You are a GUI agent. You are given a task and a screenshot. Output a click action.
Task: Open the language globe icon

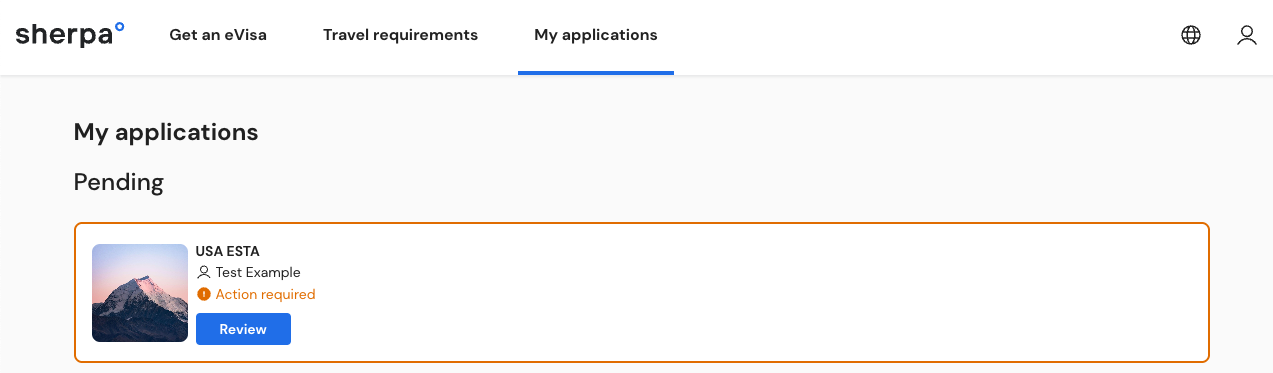[x=1191, y=35]
